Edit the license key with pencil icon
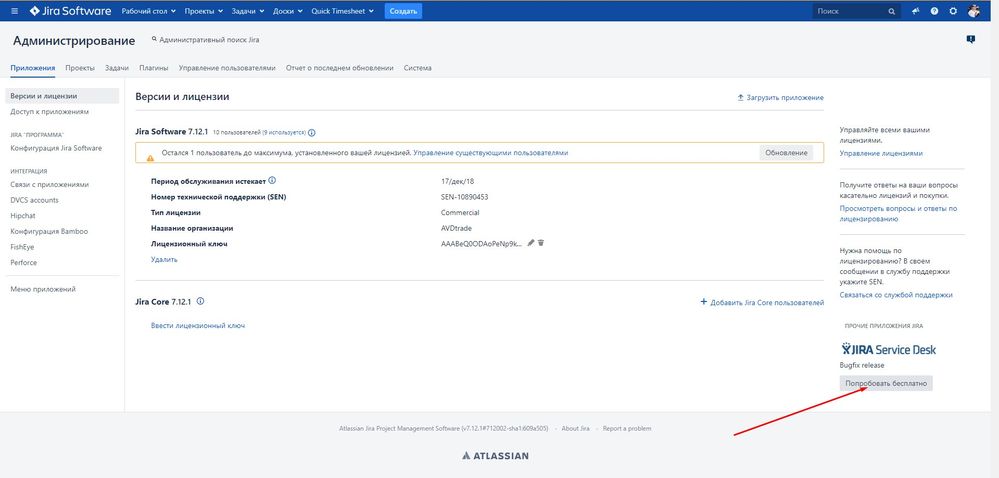This screenshot has height=478, width=999. (531, 243)
